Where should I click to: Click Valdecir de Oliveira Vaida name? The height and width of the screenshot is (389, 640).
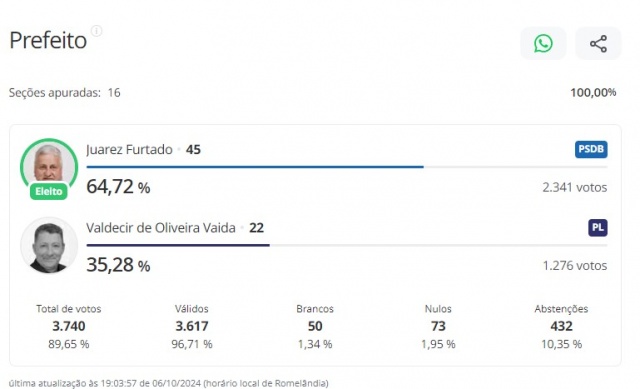coord(161,228)
